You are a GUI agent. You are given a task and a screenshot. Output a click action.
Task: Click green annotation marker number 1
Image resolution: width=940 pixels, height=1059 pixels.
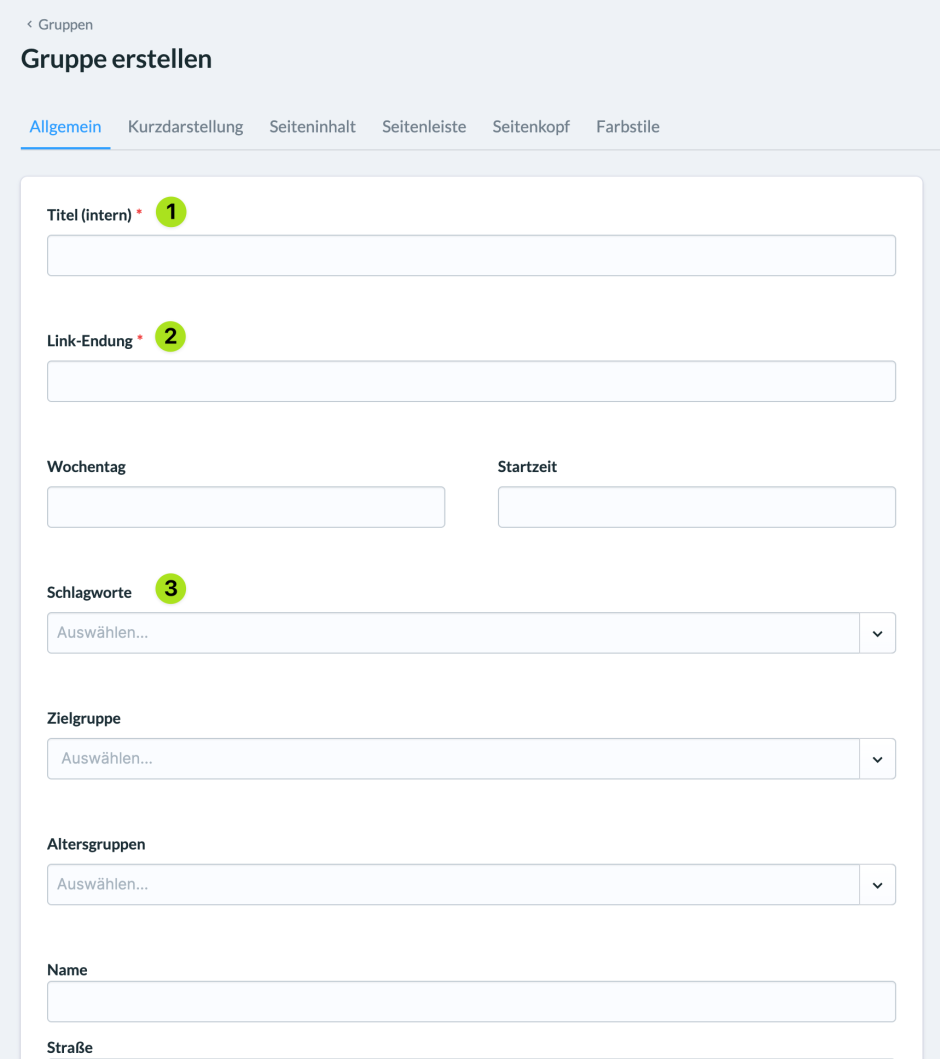pos(171,212)
